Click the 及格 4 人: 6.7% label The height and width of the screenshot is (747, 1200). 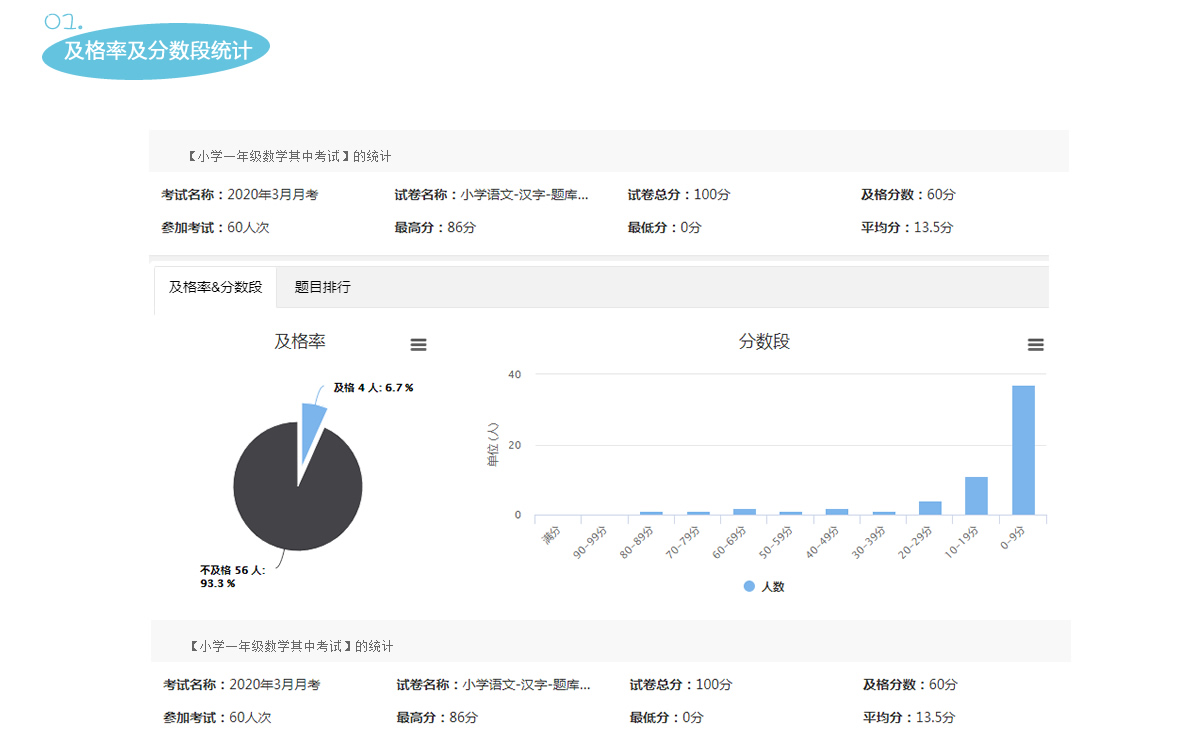[x=373, y=388]
